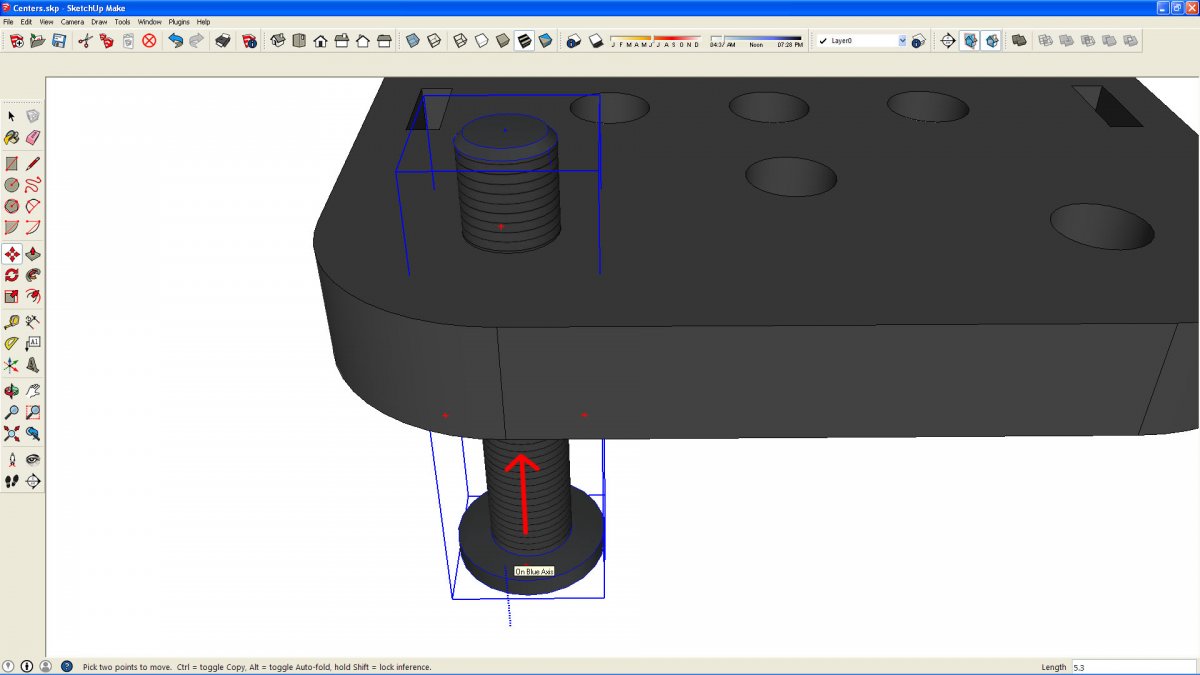Screen dimensions: 1200x675
Task: Pick the Paint Bucket tool
Action: [x=11, y=137]
